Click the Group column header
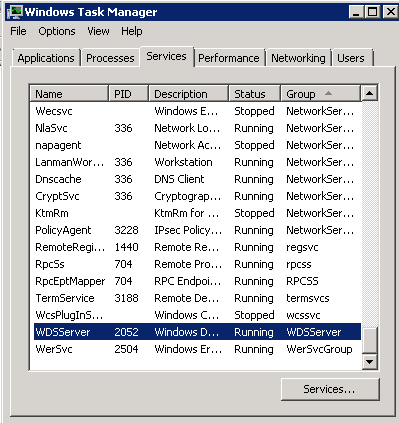 click(321, 94)
